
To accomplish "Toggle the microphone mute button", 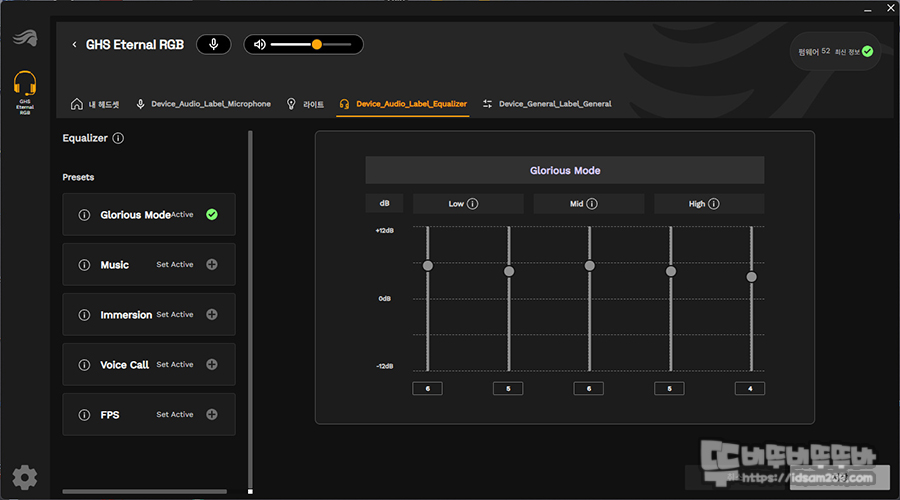I will tap(214, 44).
